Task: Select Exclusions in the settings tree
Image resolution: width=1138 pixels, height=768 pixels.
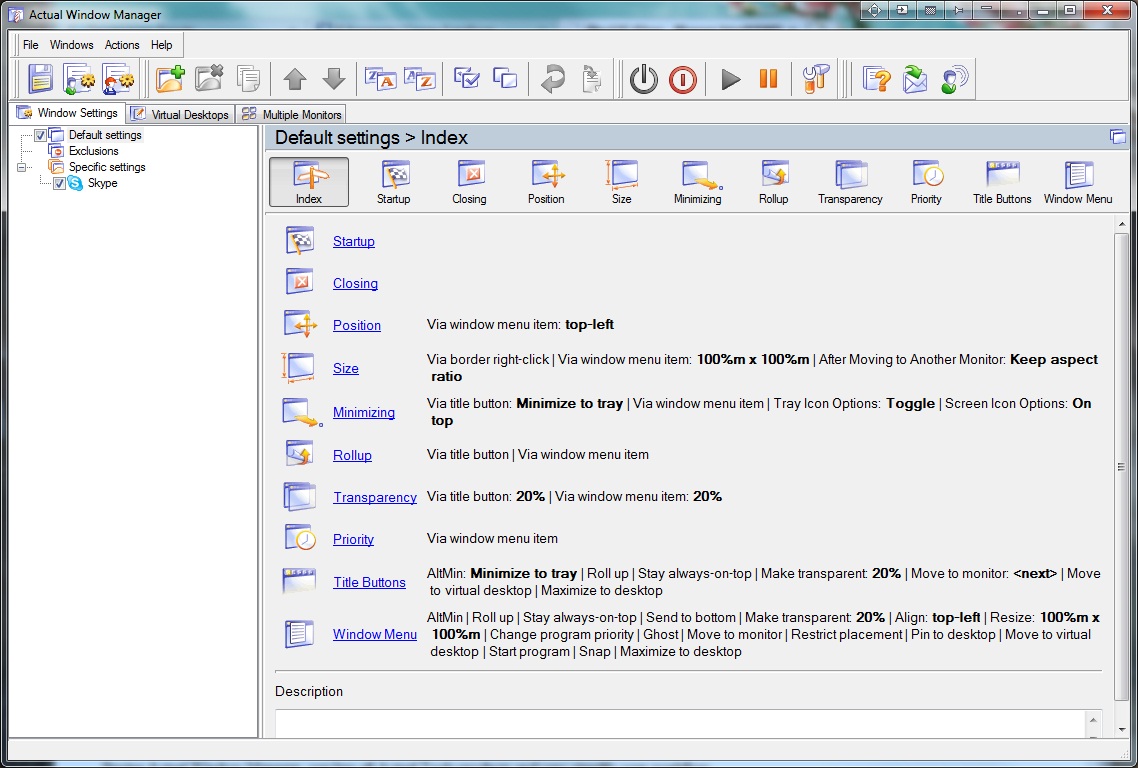Action: pyautogui.click(x=93, y=151)
